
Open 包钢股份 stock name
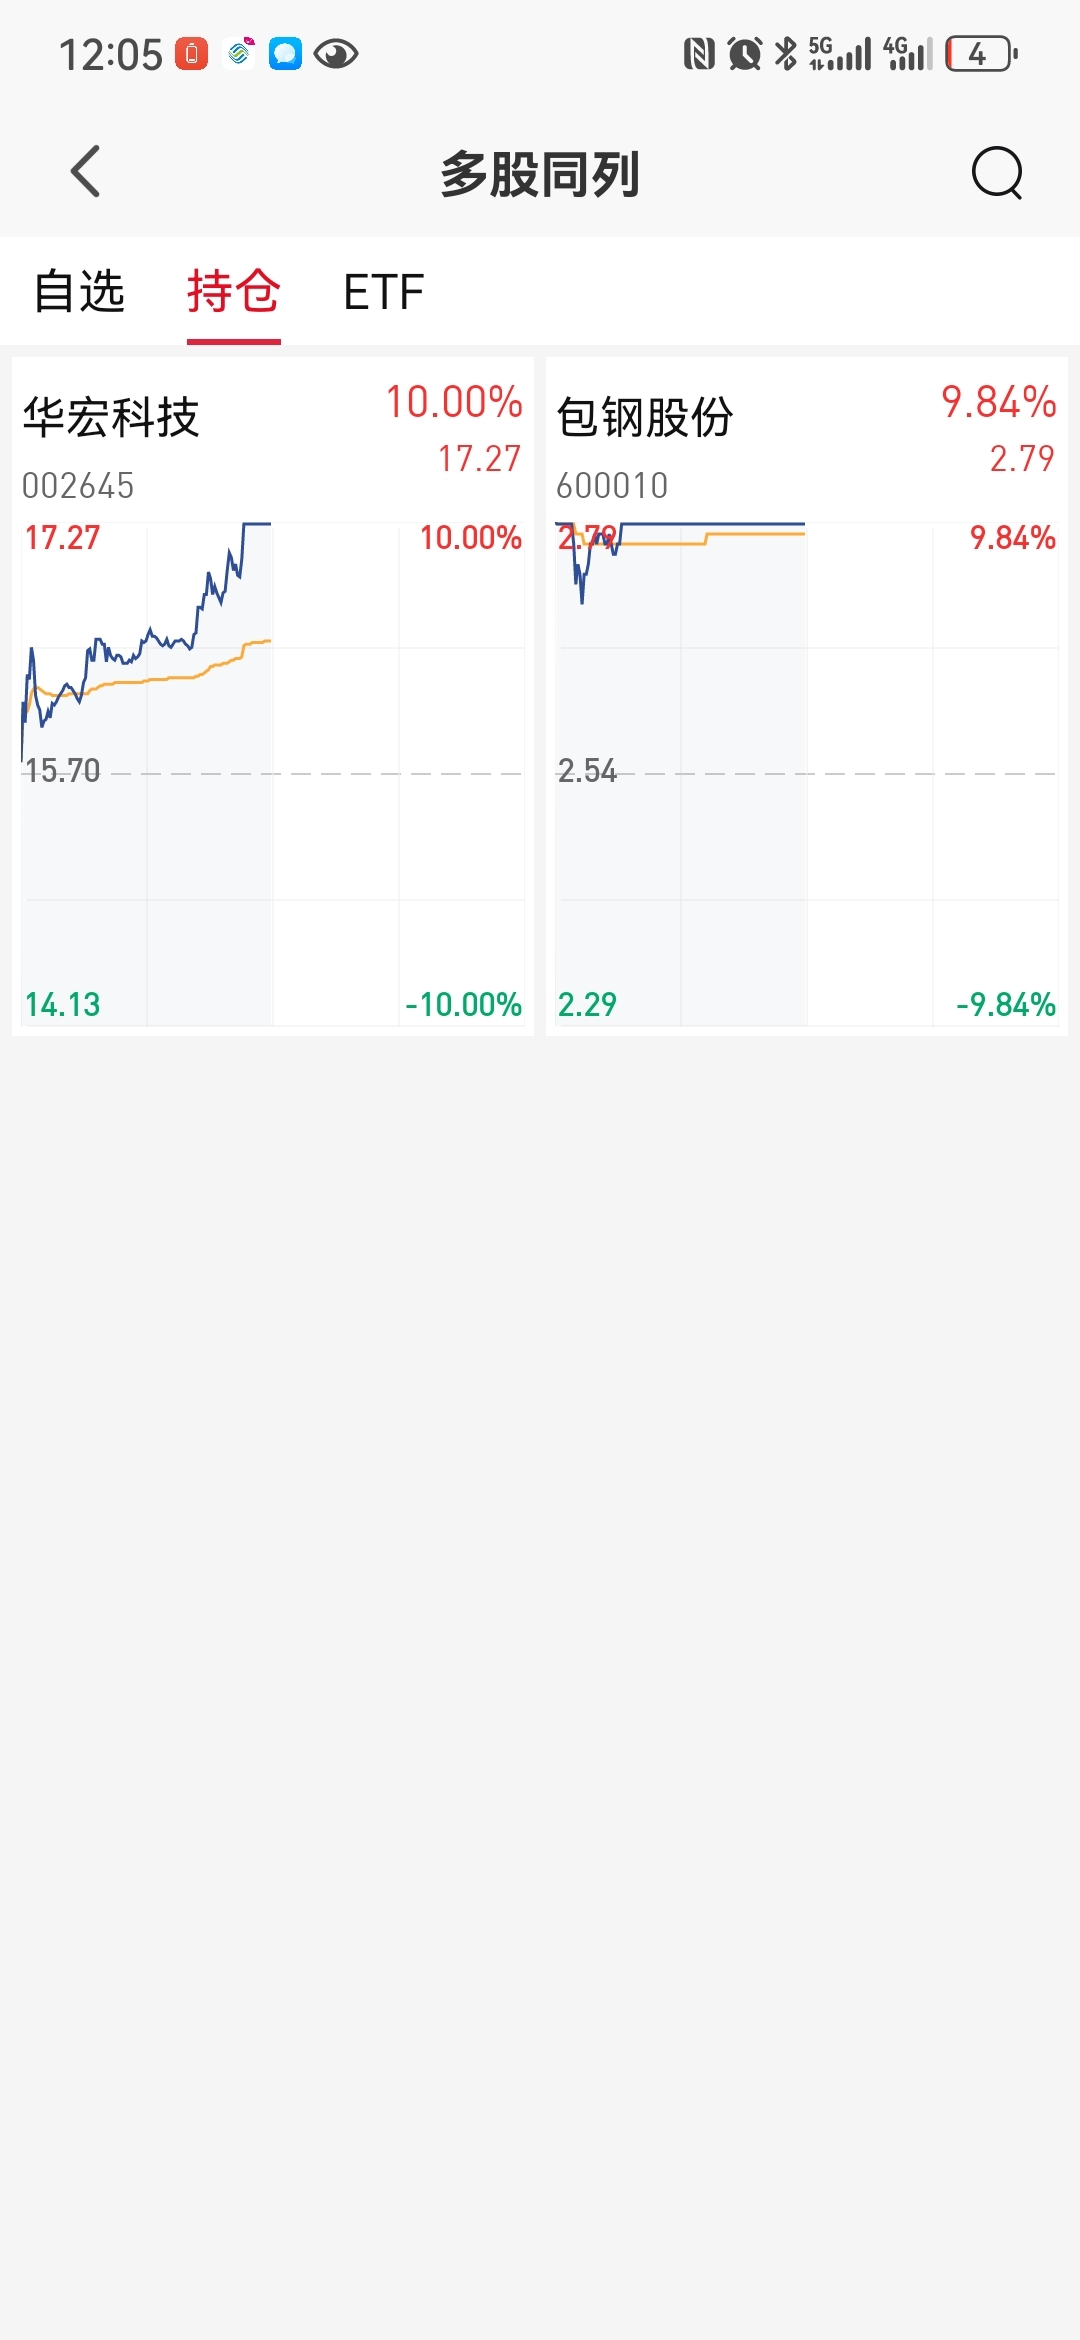pyautogui.click(x=645, y=418)
